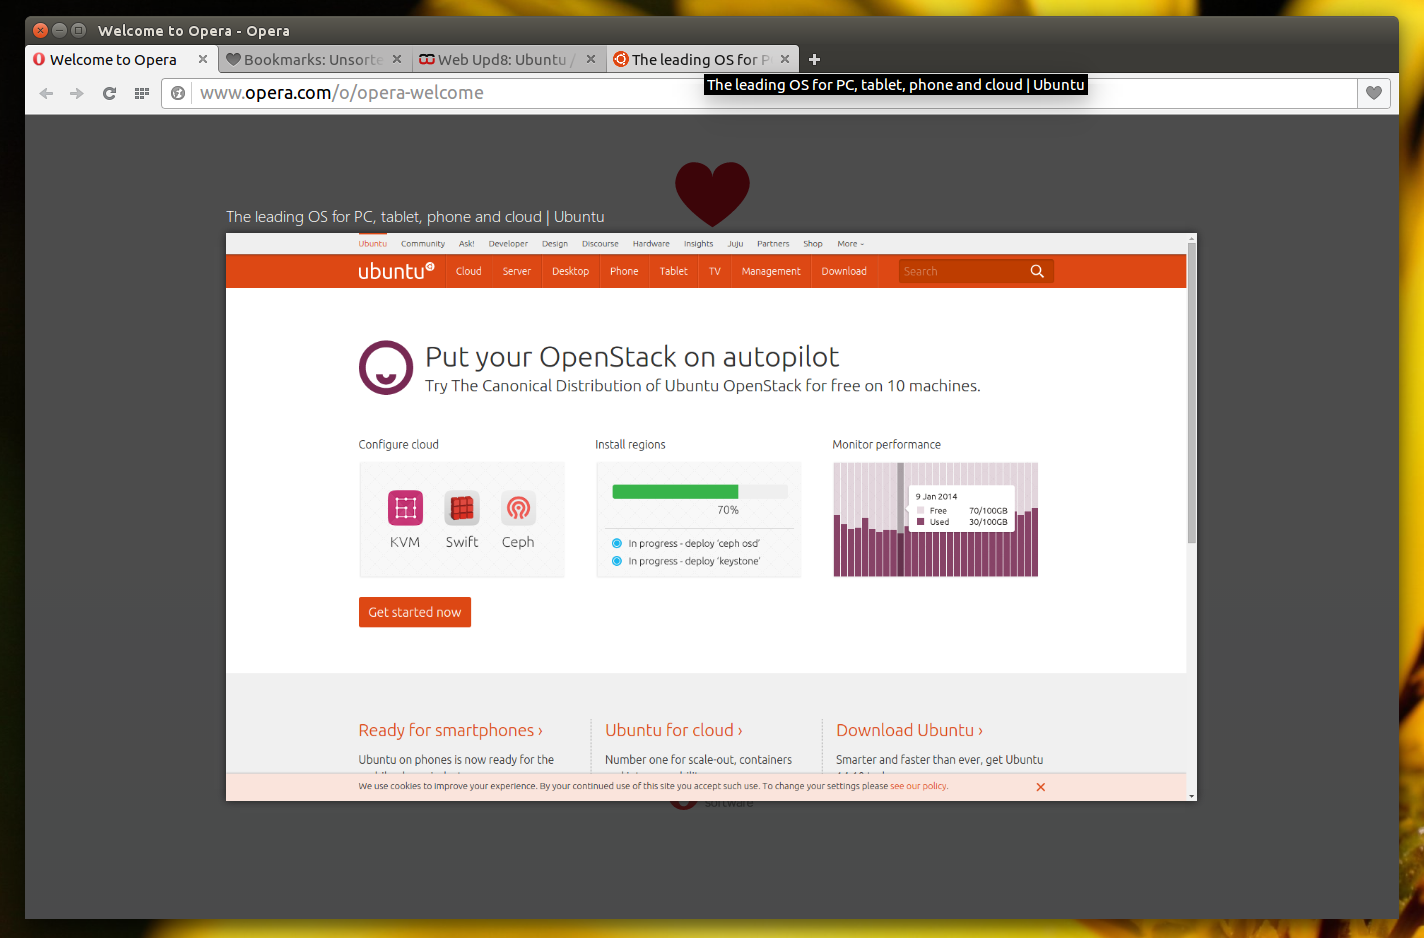This screenshot has height=938, width=1424.
Task: Expand the 'More' dropdown in the Ubuntu nav
Action: pos(849,243)
